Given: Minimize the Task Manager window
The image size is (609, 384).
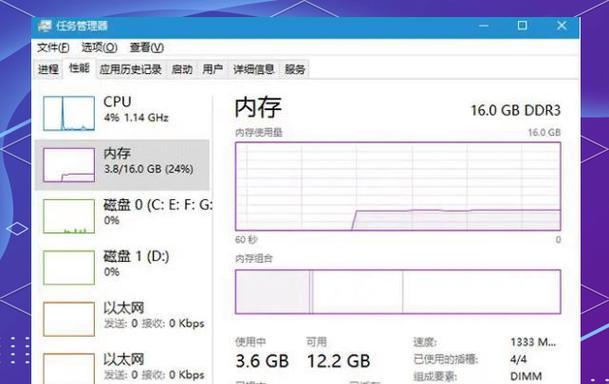Looking at the screenshot, I should point(484,26).
